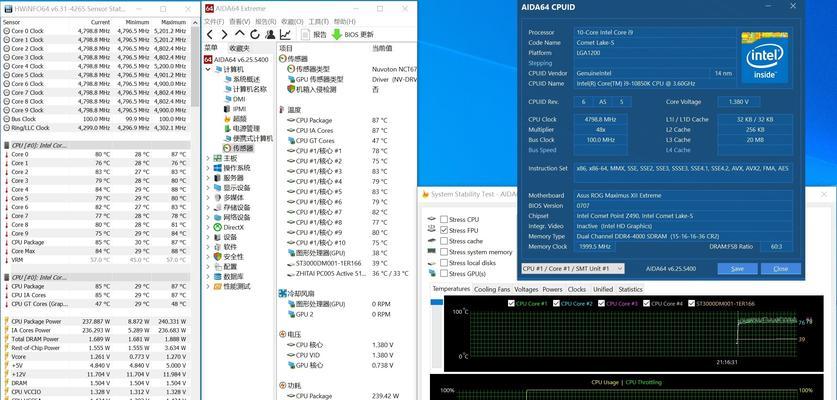
Task: Click Save in AIDA64 CPUID window
Action: (737, 269)
